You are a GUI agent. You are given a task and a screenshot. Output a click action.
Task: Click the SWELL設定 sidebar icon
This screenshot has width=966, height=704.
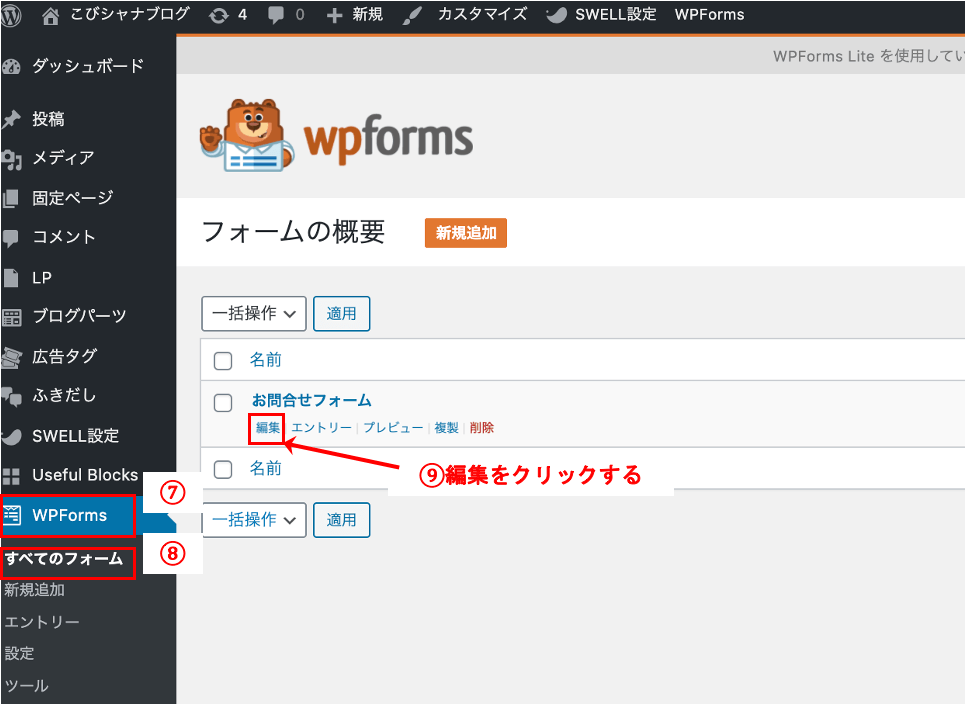pyautogui.click(x=12, y=437)
